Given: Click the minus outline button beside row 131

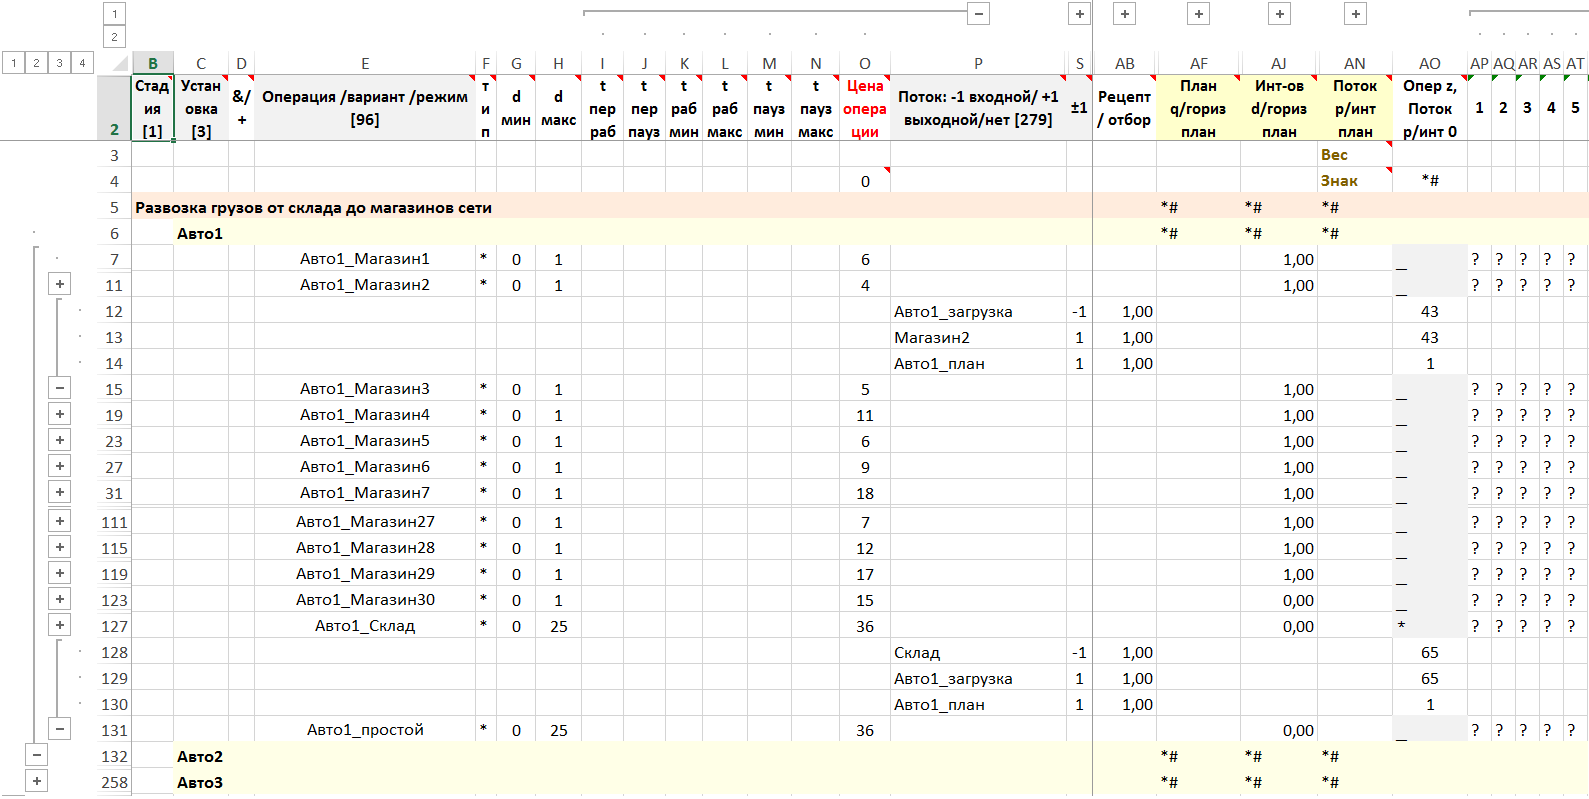Looking at the screenshot, I should pos(60,729).
